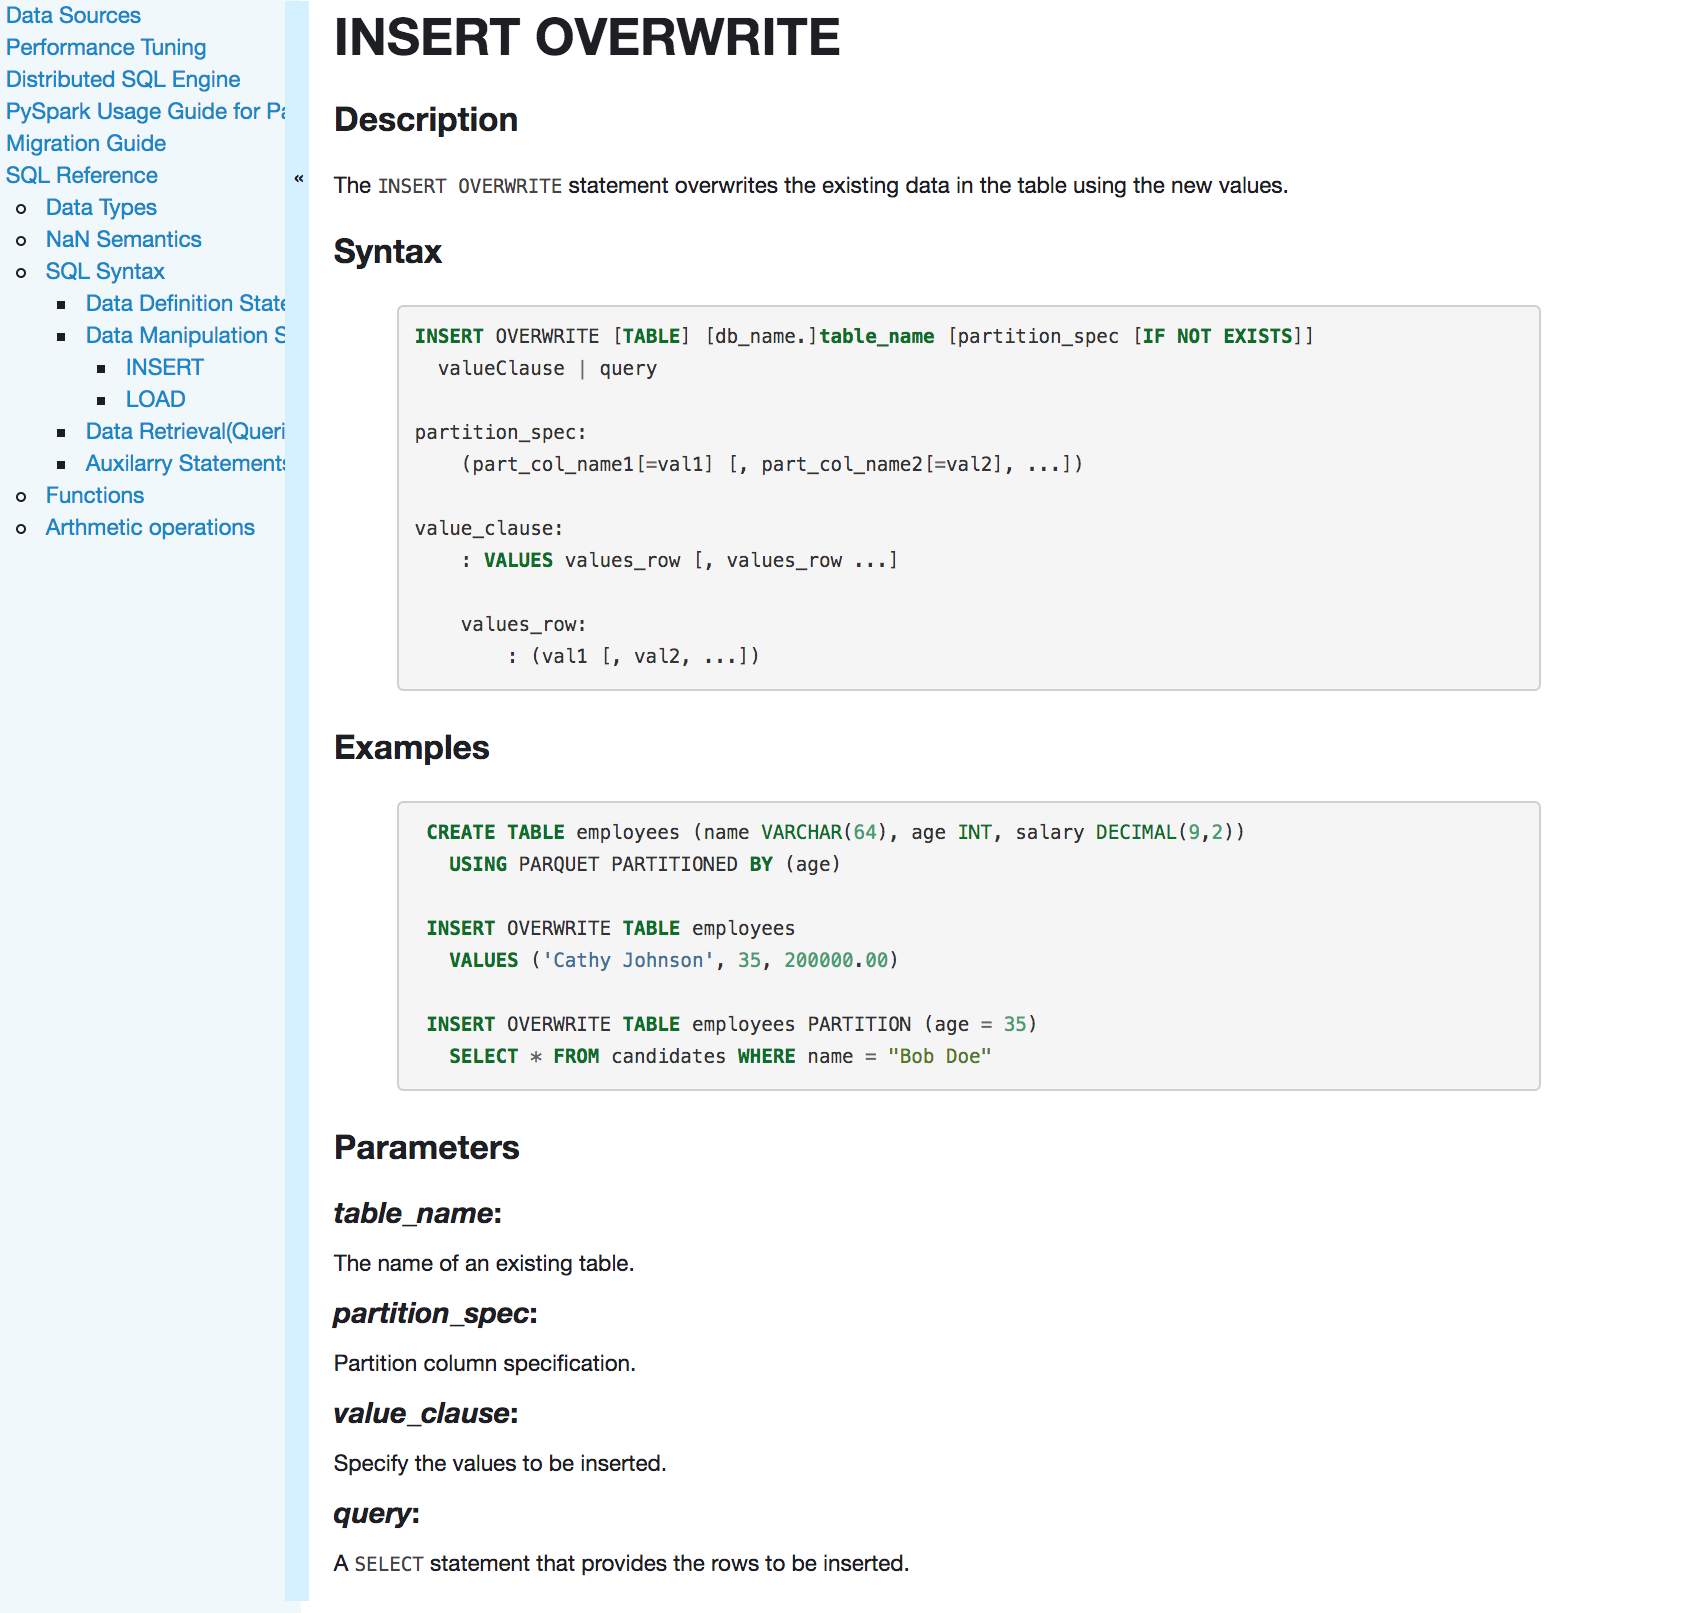Image resolution: width=1707 pixels, height=1613 pixels.
Task: Open Data Retrieval(Queries) sidebar entry
Action: pyautogui.click(x=185, y=431)
